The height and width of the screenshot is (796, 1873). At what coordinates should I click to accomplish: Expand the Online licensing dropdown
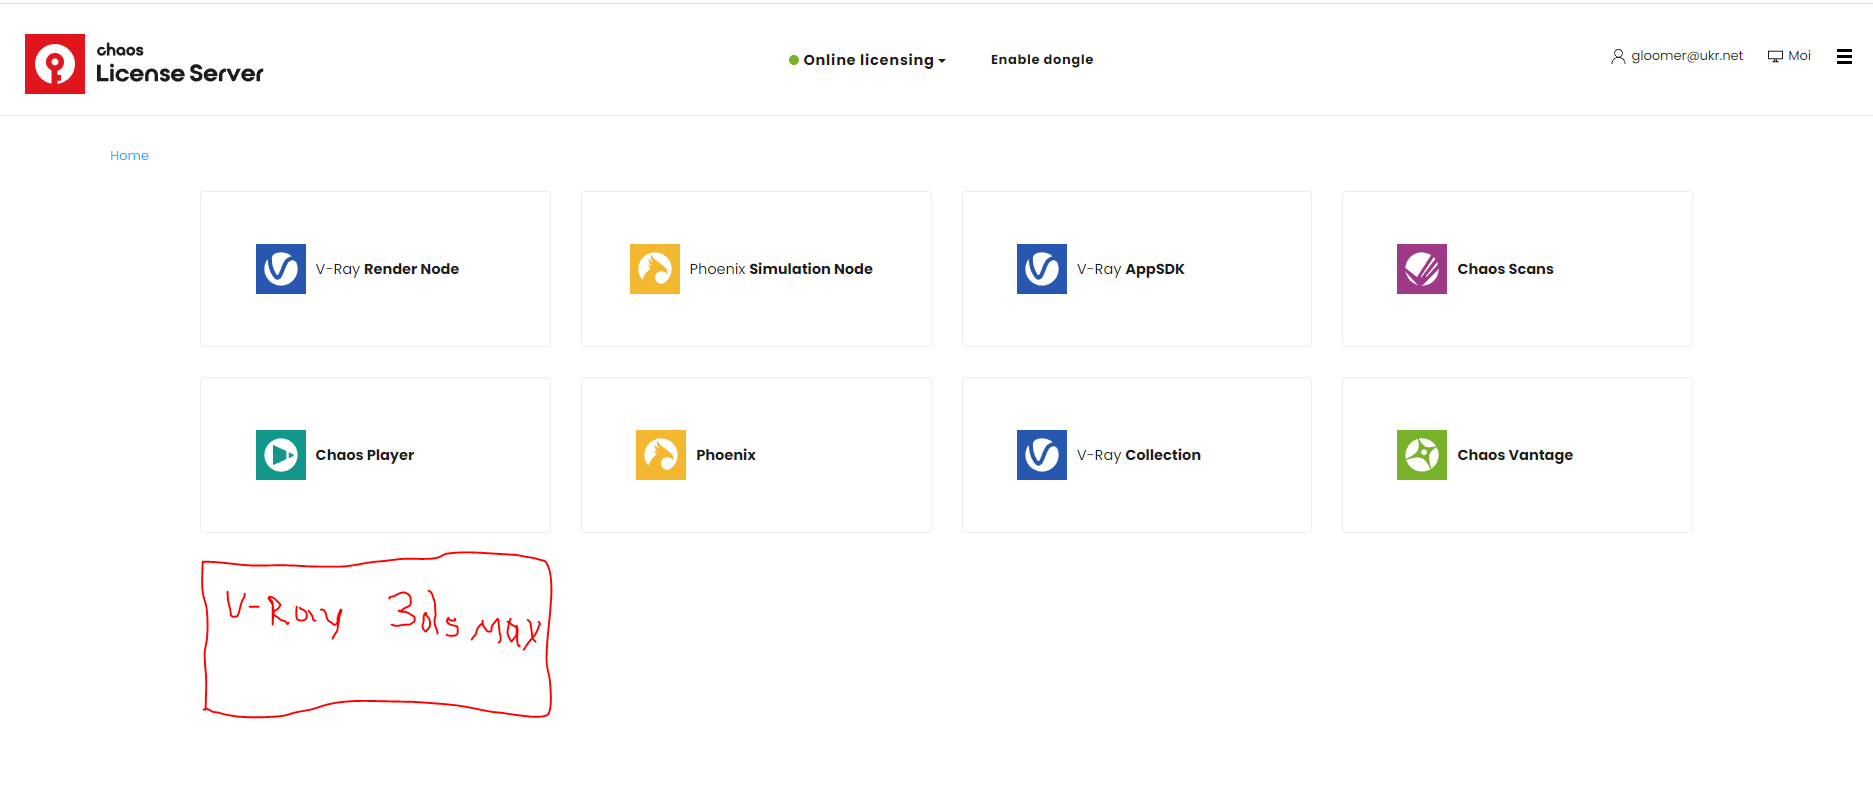pyautogui.click(x=867, y=60)
